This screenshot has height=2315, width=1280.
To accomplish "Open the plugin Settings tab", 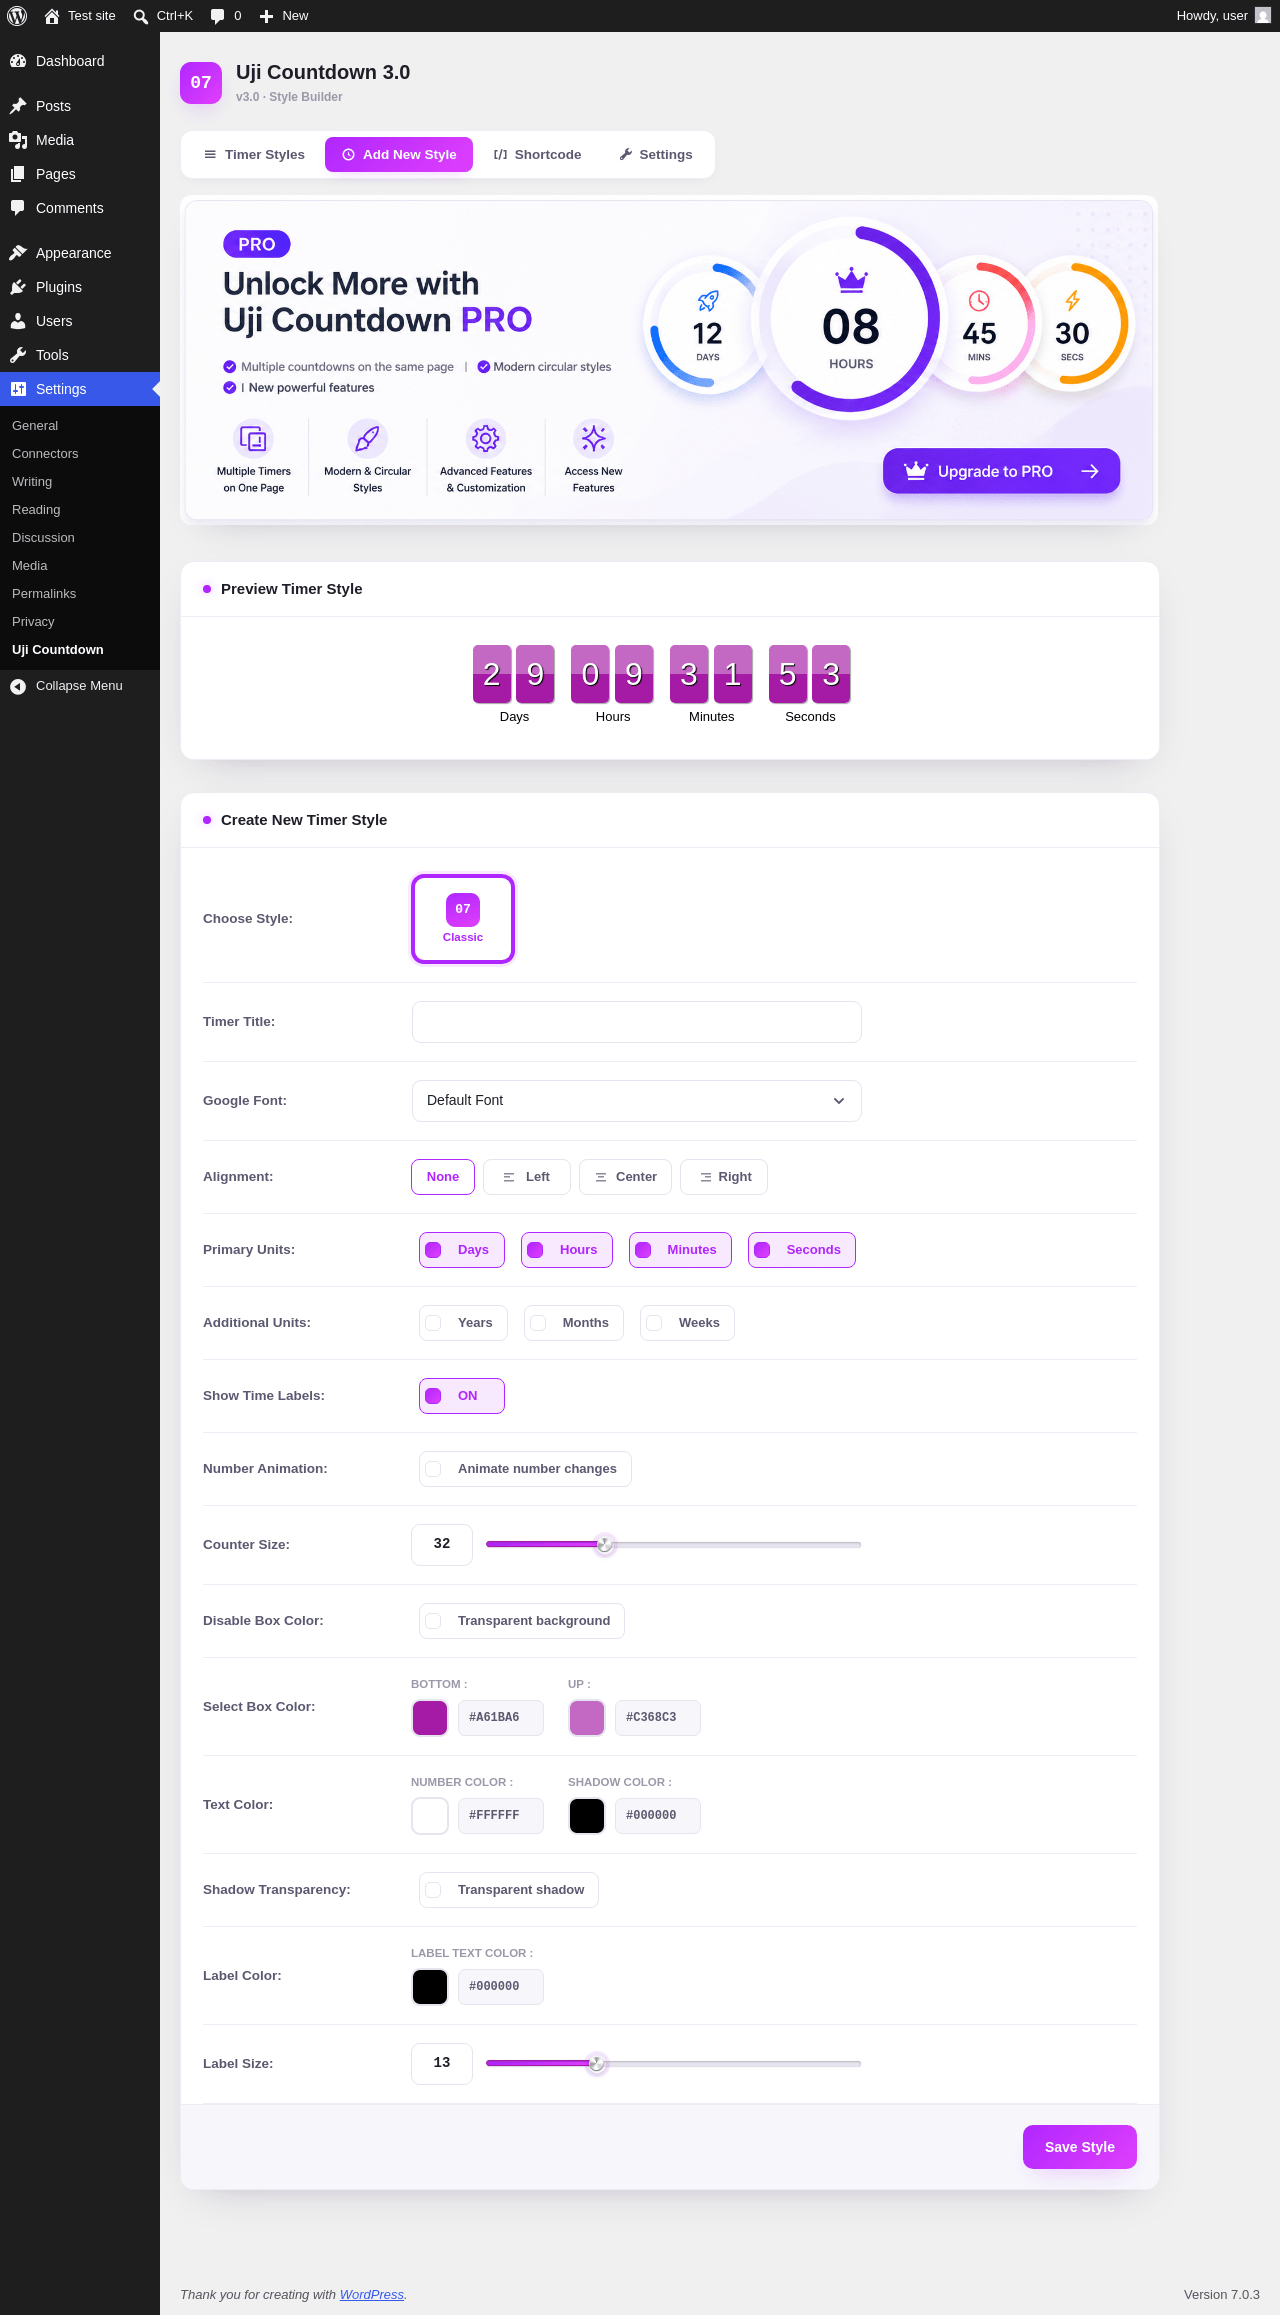I will [x=656, y=155].
